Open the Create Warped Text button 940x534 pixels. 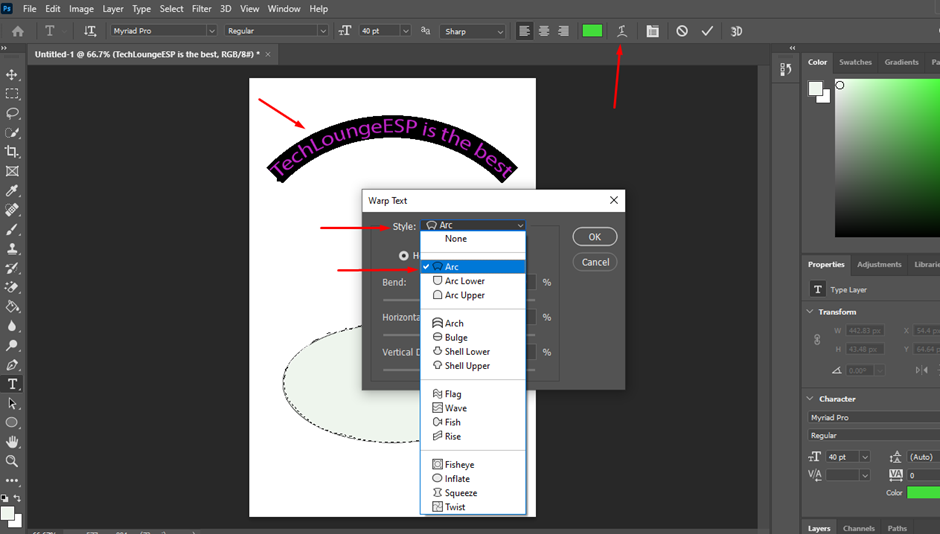622,31
